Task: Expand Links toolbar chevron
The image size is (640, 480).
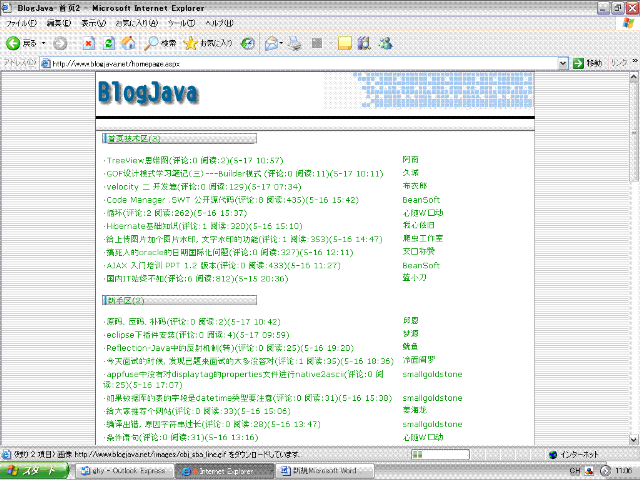Action: click(x=635, y=61)
